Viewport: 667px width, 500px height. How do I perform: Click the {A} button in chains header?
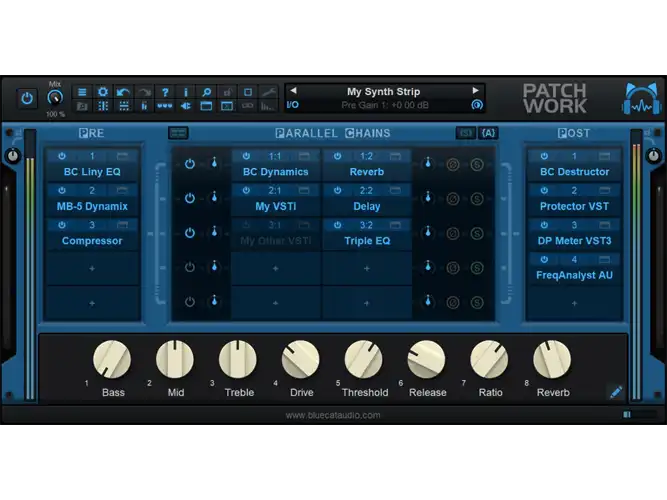click(488, 133)
